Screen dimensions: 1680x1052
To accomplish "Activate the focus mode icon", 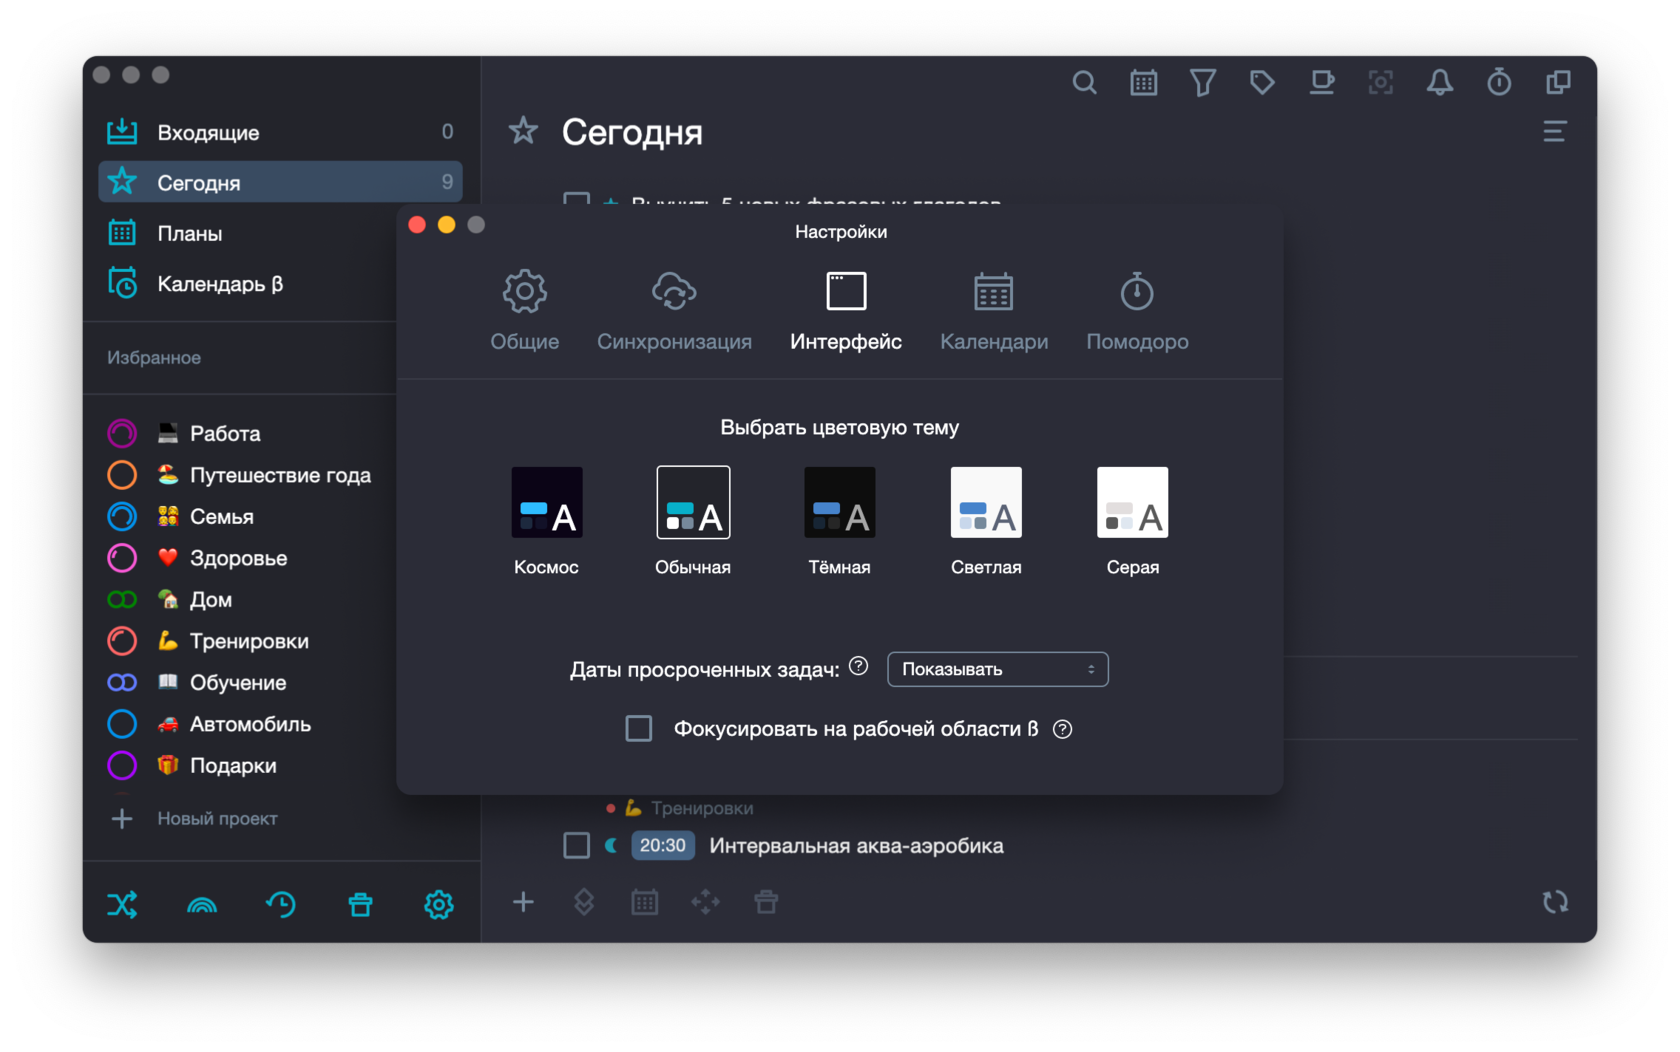I will pyautogui.click(x=1381, y=82).
